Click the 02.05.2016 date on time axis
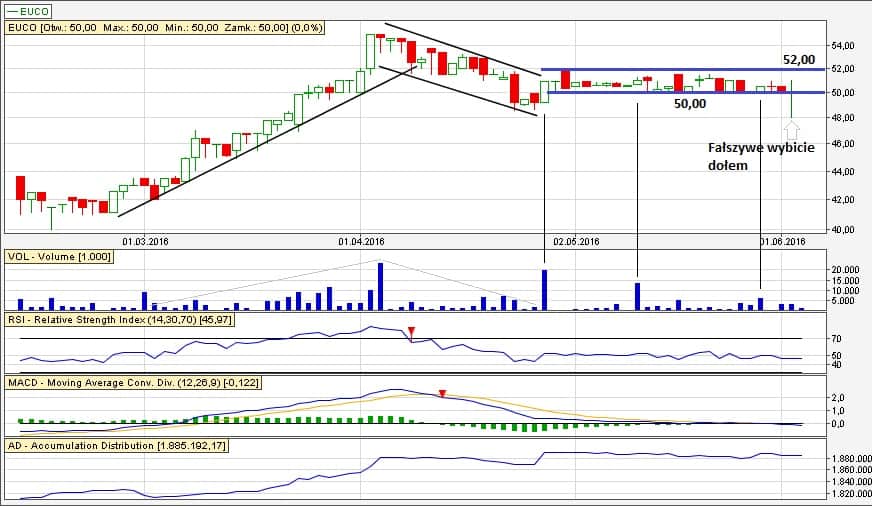 (x=576, y=241)
